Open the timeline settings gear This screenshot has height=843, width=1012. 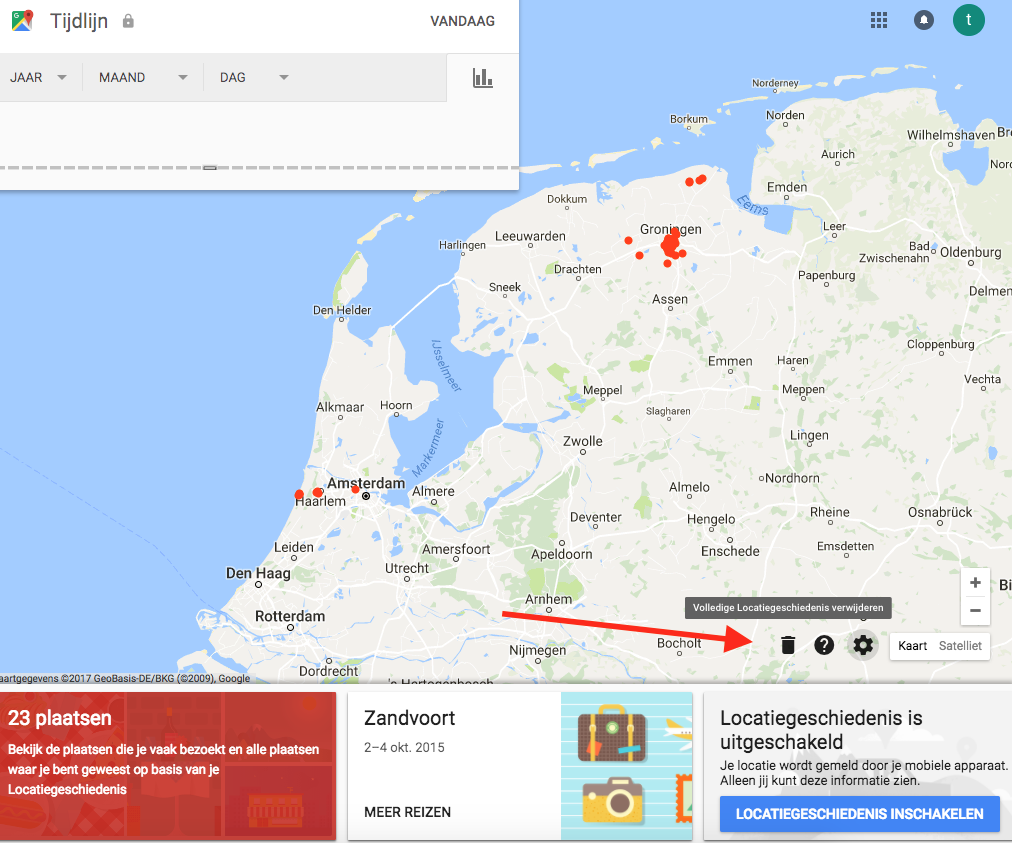tap(862, 645)
